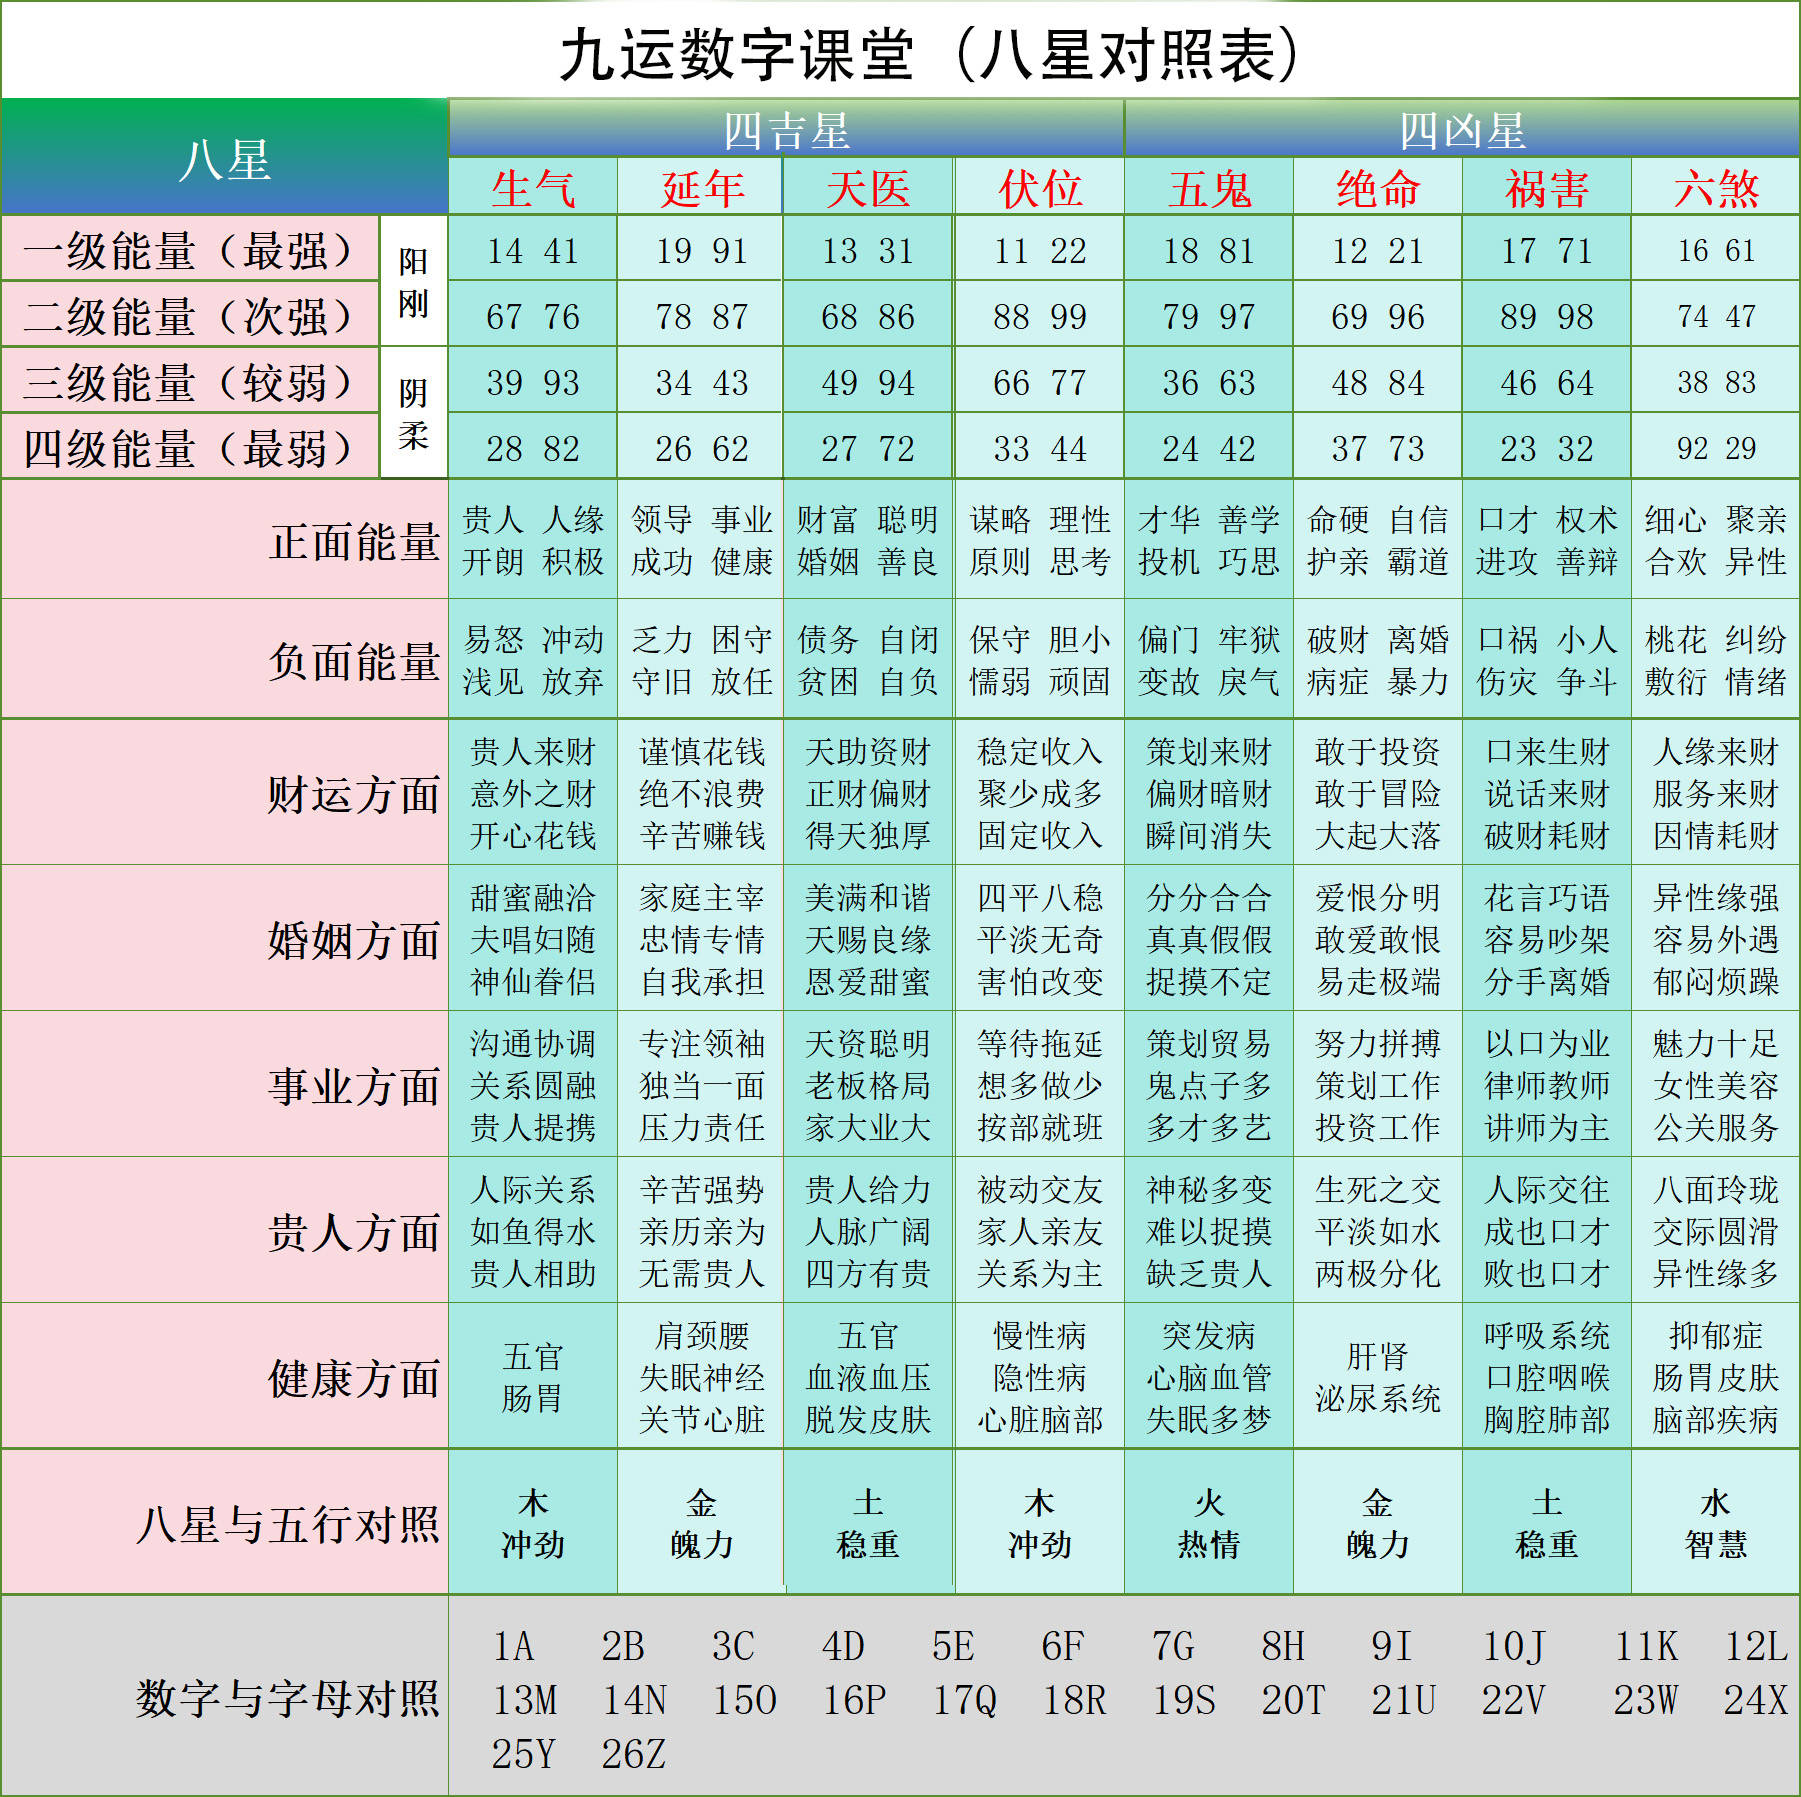Viewport: 1801px width, 1797px height.
Task: Click the 19S letter mapping
Action: 1184,1699
